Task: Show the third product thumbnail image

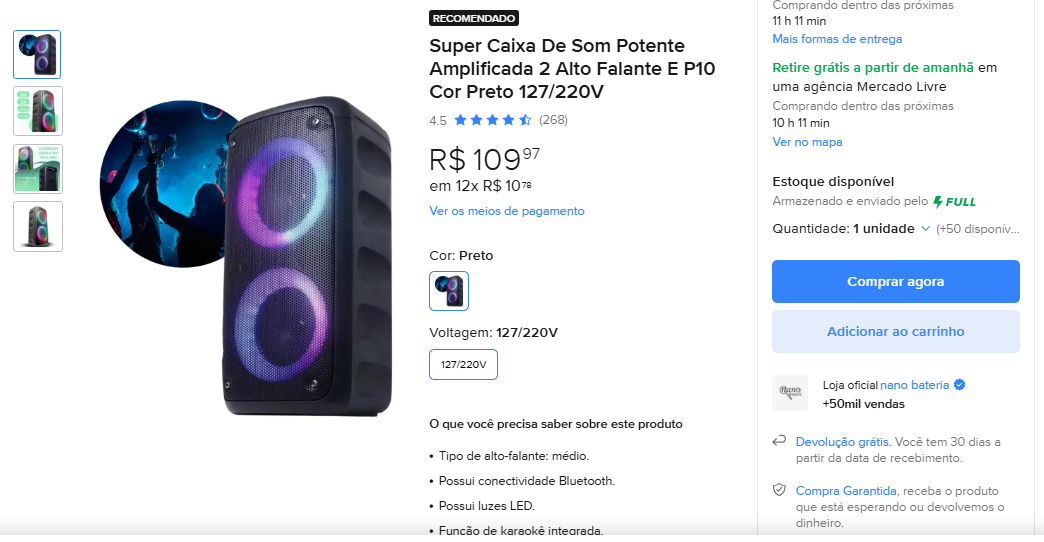Action: (x=38, y=169)
